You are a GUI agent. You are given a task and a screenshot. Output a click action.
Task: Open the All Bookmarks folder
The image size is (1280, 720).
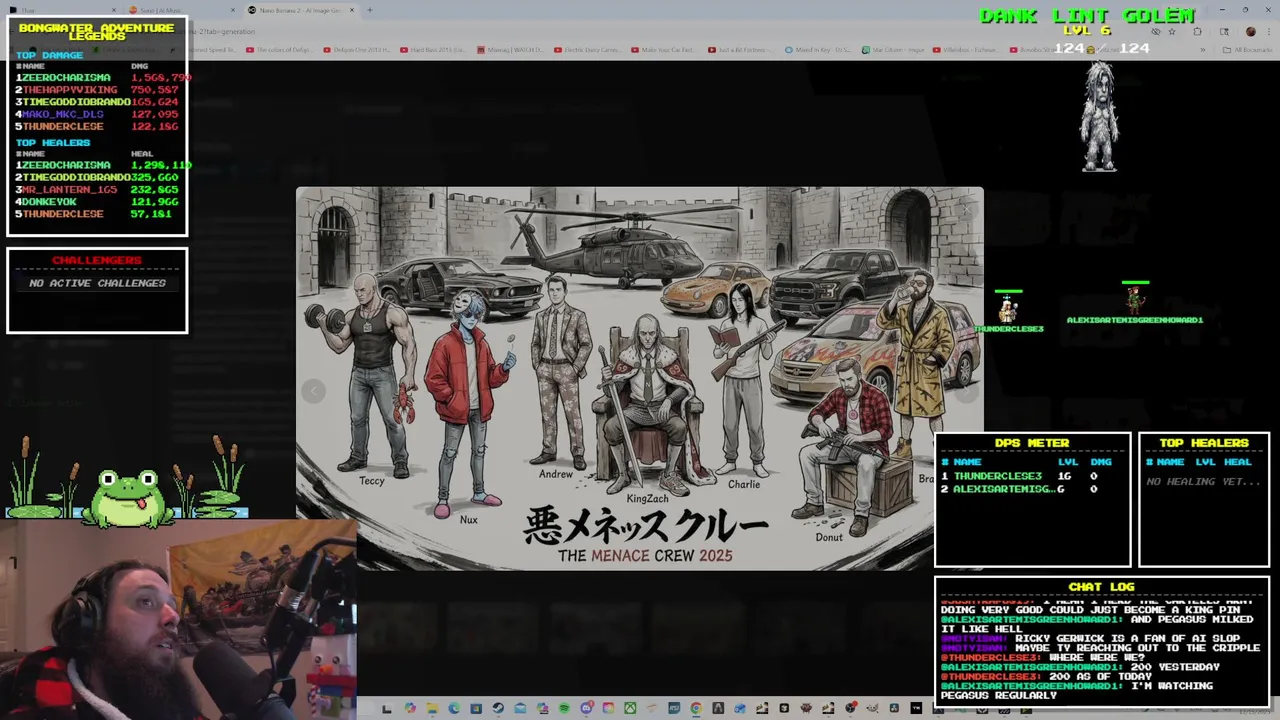(1248, 50)
